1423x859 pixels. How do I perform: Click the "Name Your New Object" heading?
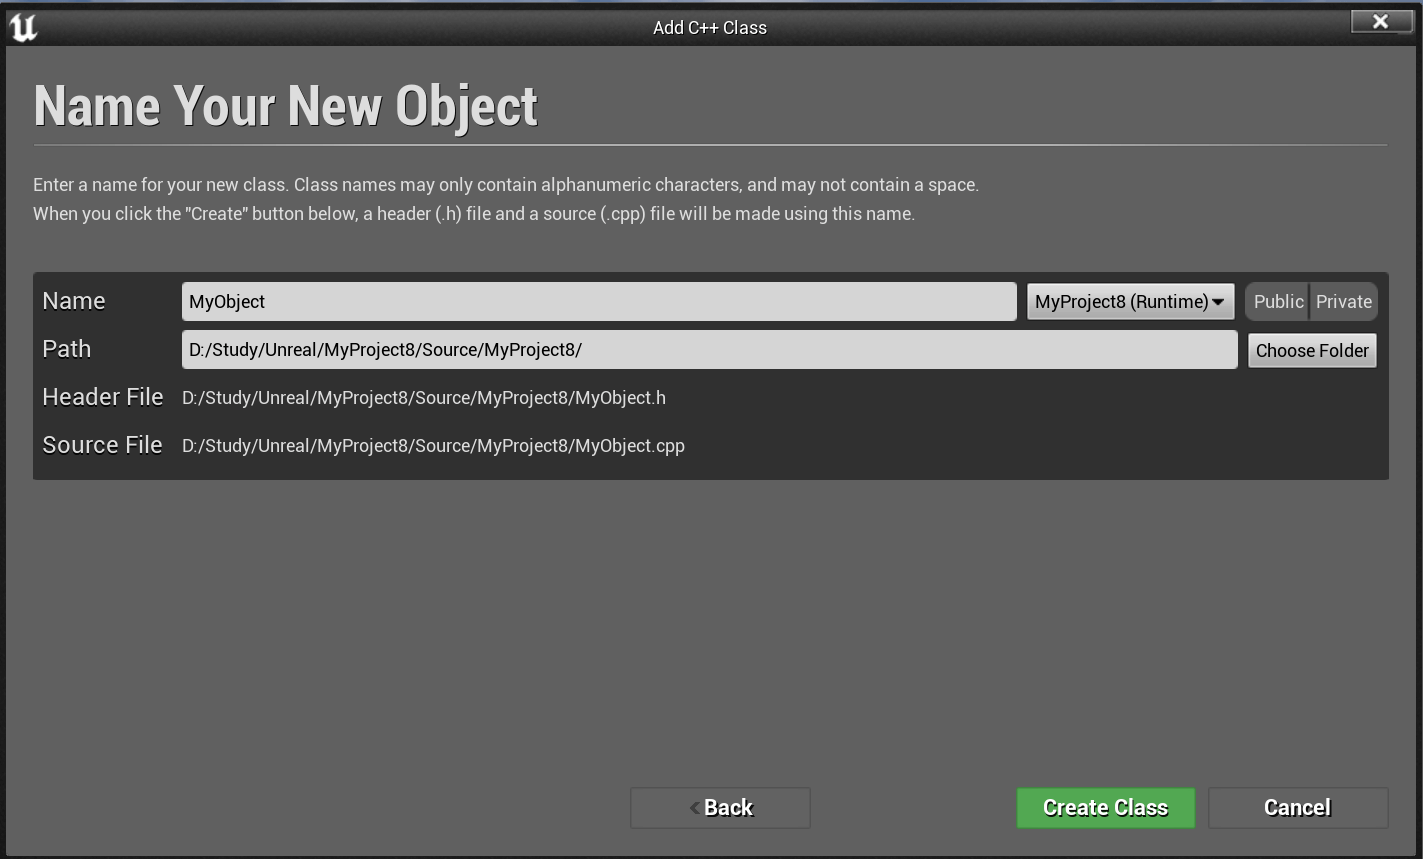pos(286,105)
